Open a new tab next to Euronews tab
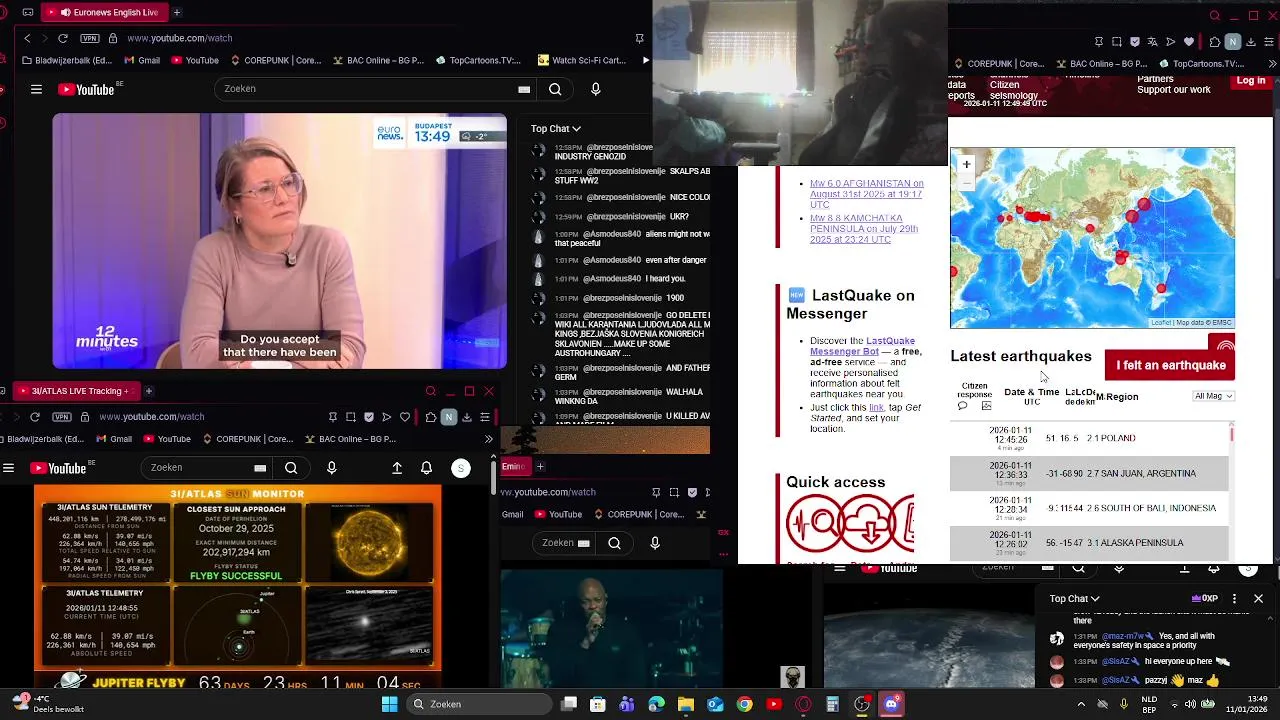1280x720 pixels. [x=177, y=12]
